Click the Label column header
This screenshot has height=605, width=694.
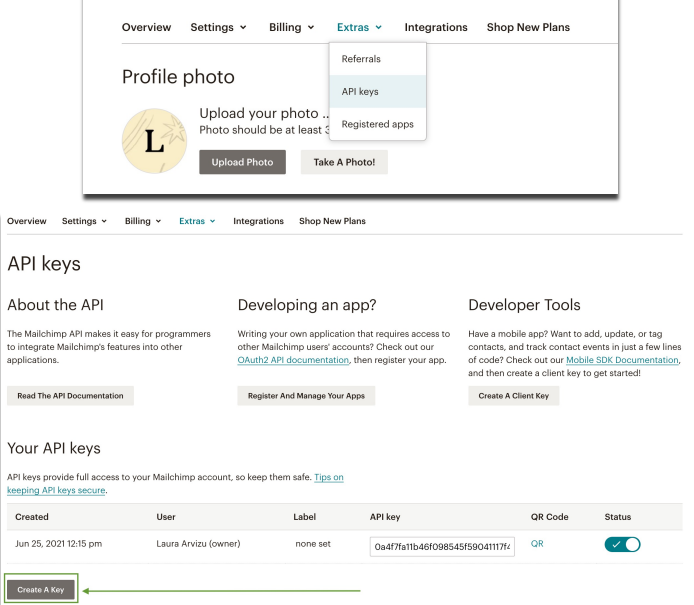click(305, 516)
